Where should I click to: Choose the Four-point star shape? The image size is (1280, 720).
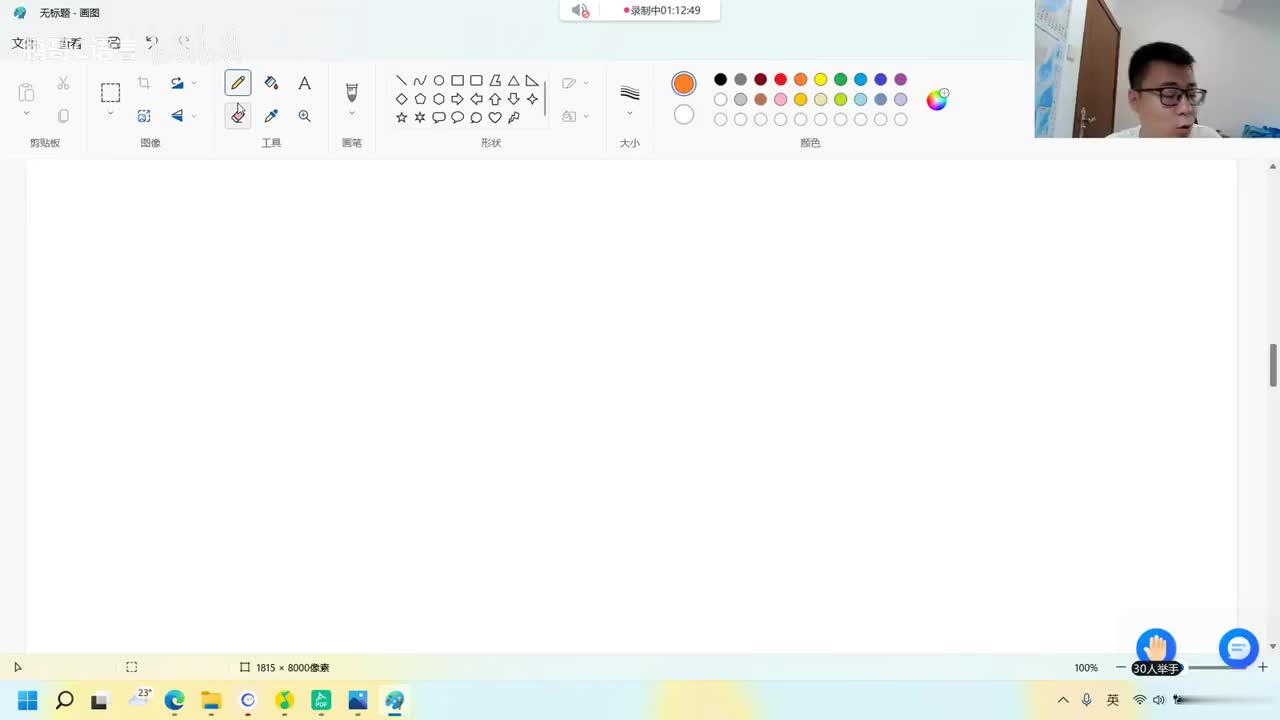click(x=532, y=99)
